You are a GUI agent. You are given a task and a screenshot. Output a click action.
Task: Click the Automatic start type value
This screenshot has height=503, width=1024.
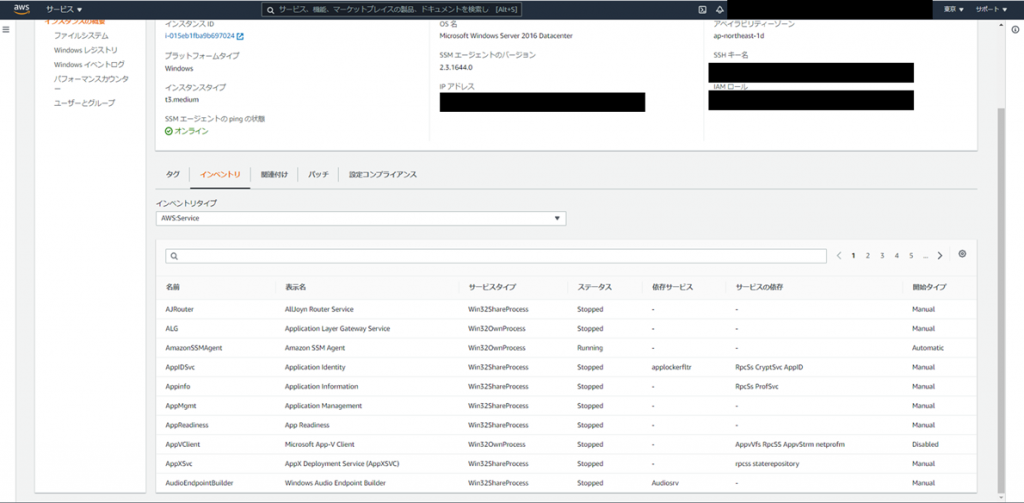coord(928,348)
